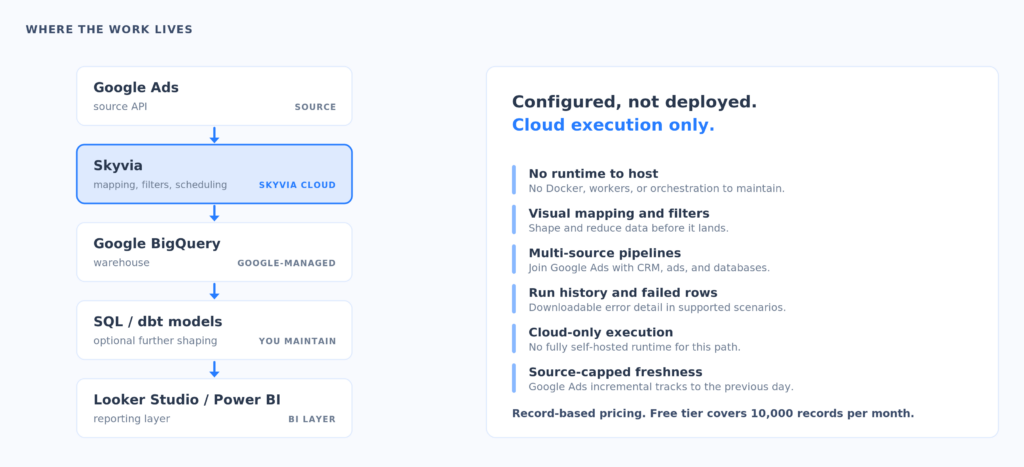Viewport: 1024px width, 467px height.
Task: Click the 'GOOGLE-MANAGED' tag
Action: [x=287, y=263]
